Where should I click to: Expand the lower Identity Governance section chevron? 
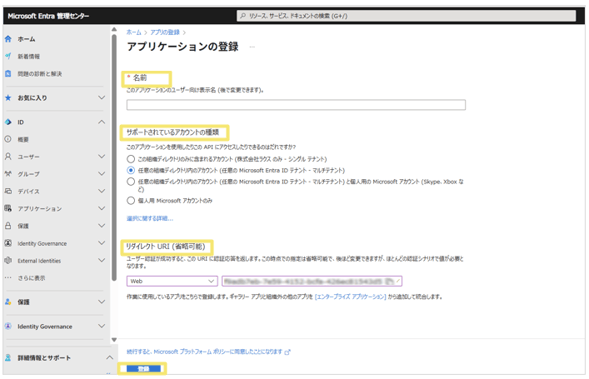click(x=101, y=326)
